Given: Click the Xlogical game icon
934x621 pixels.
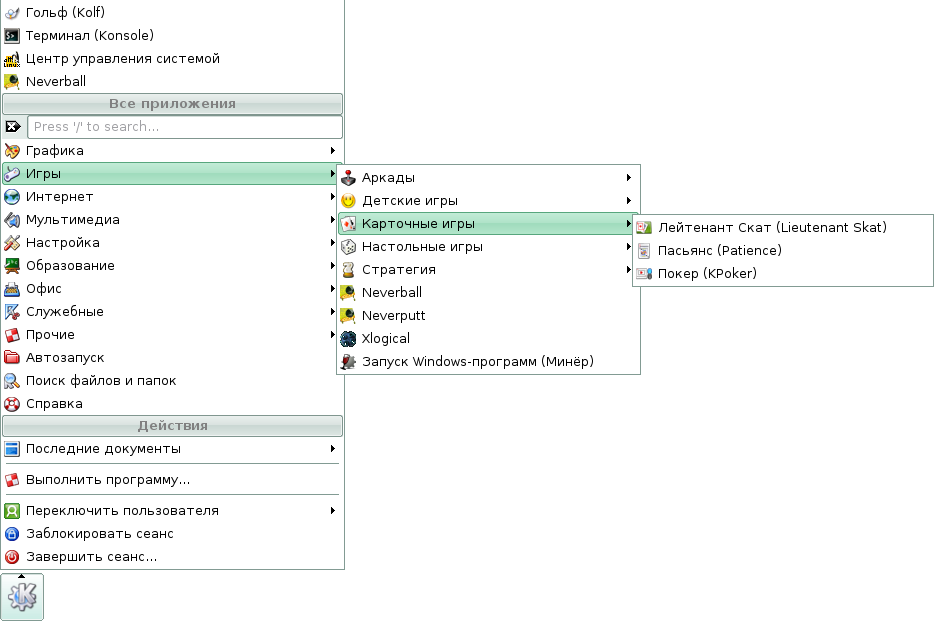Looking at the screenshot, I should click(348, 339).
